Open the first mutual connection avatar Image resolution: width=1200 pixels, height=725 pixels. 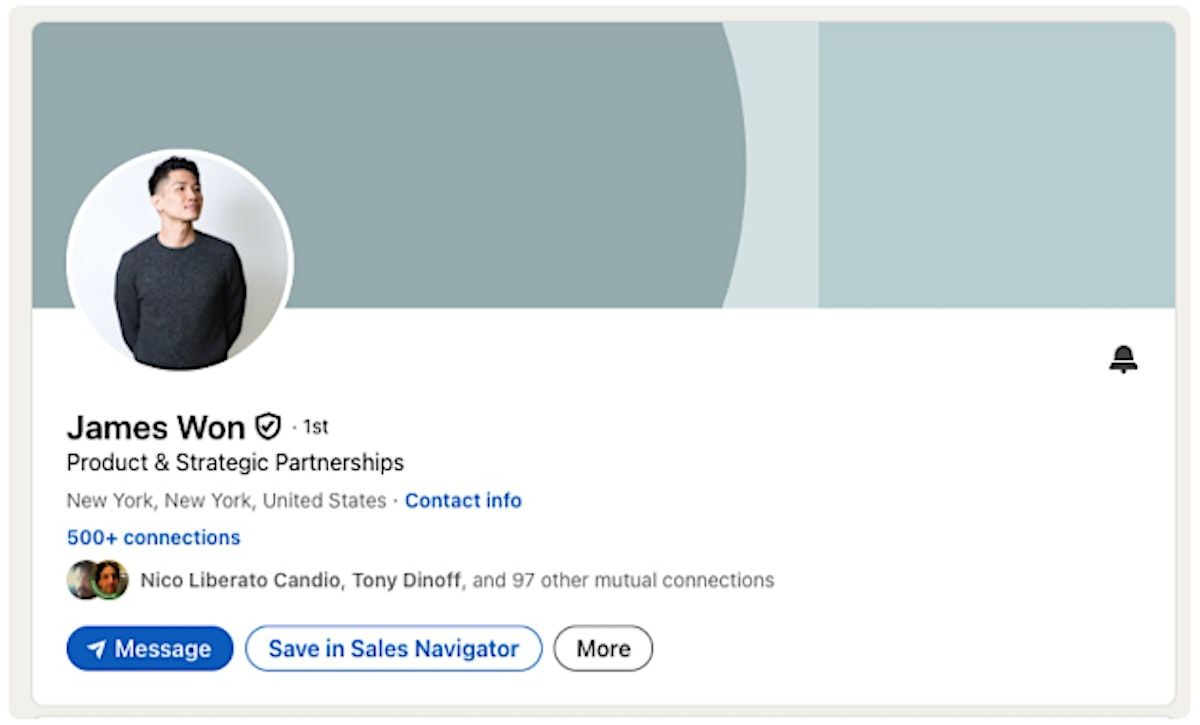(x=81, y=580)
